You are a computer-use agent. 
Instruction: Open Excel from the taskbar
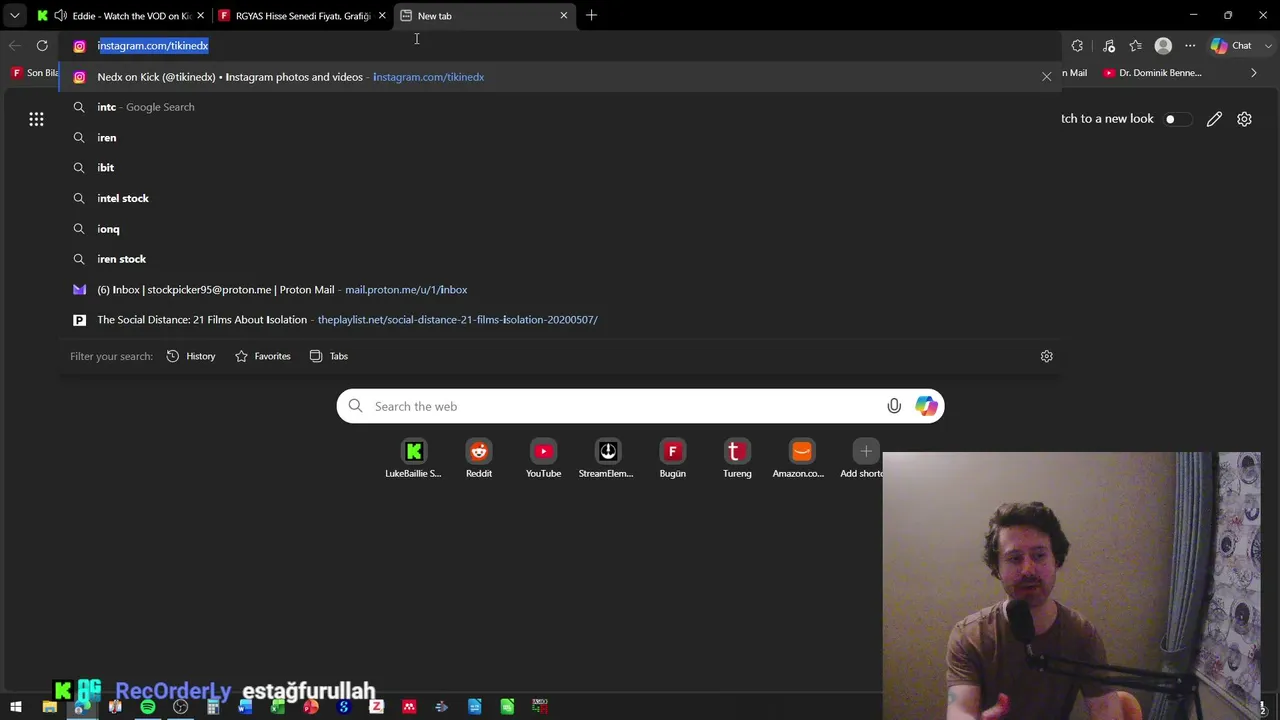(x=278, y=707)
